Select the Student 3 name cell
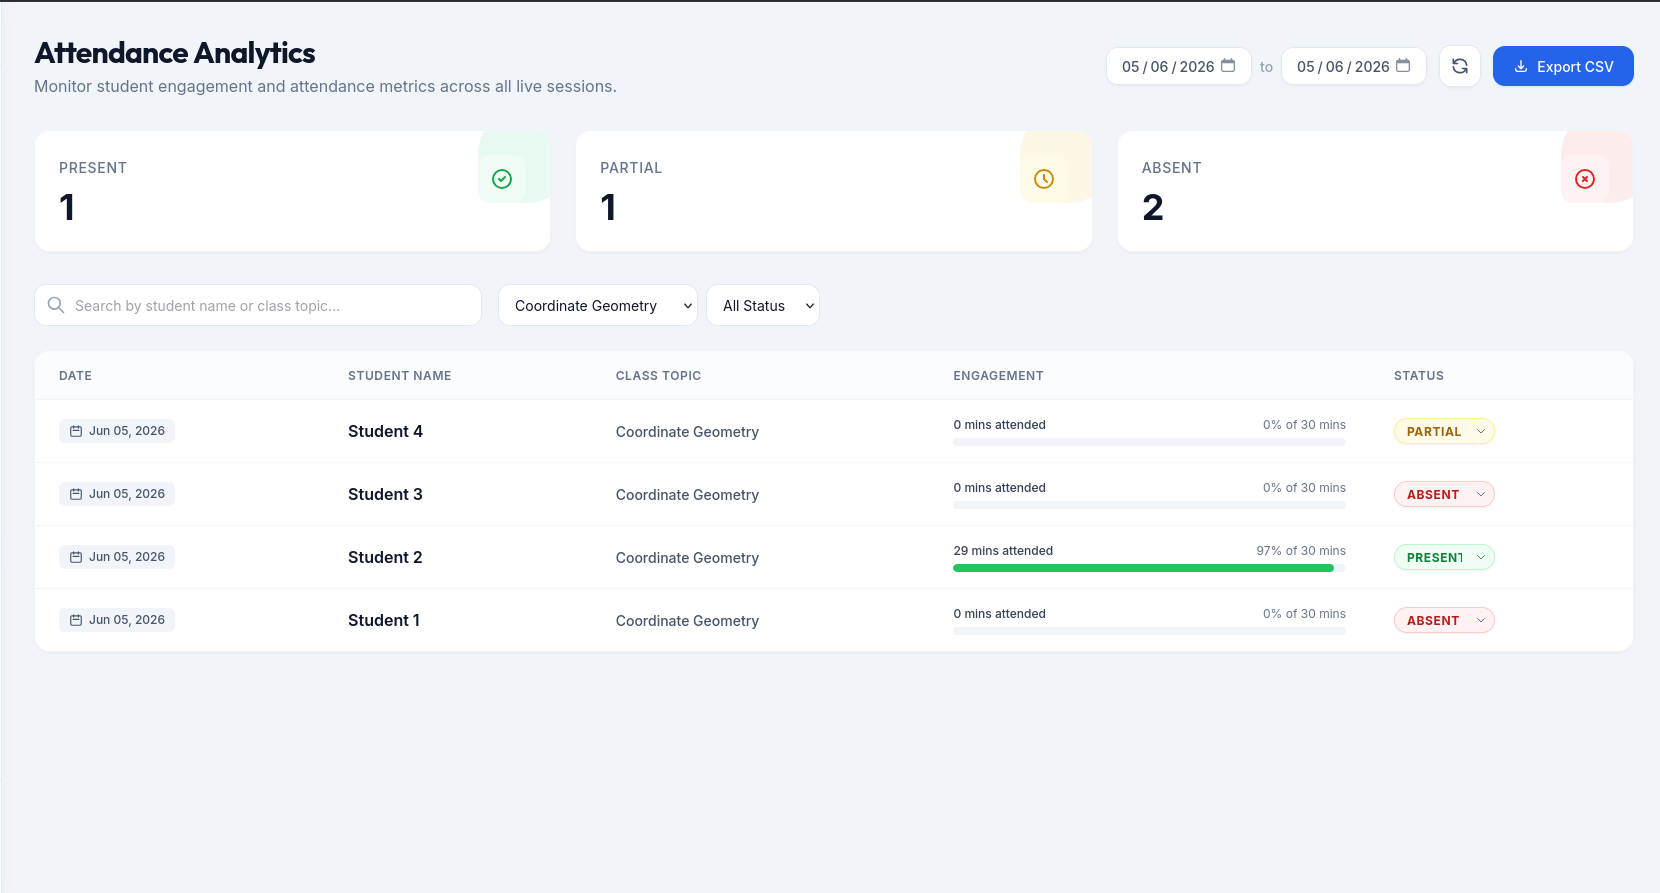 coord(385,494)
